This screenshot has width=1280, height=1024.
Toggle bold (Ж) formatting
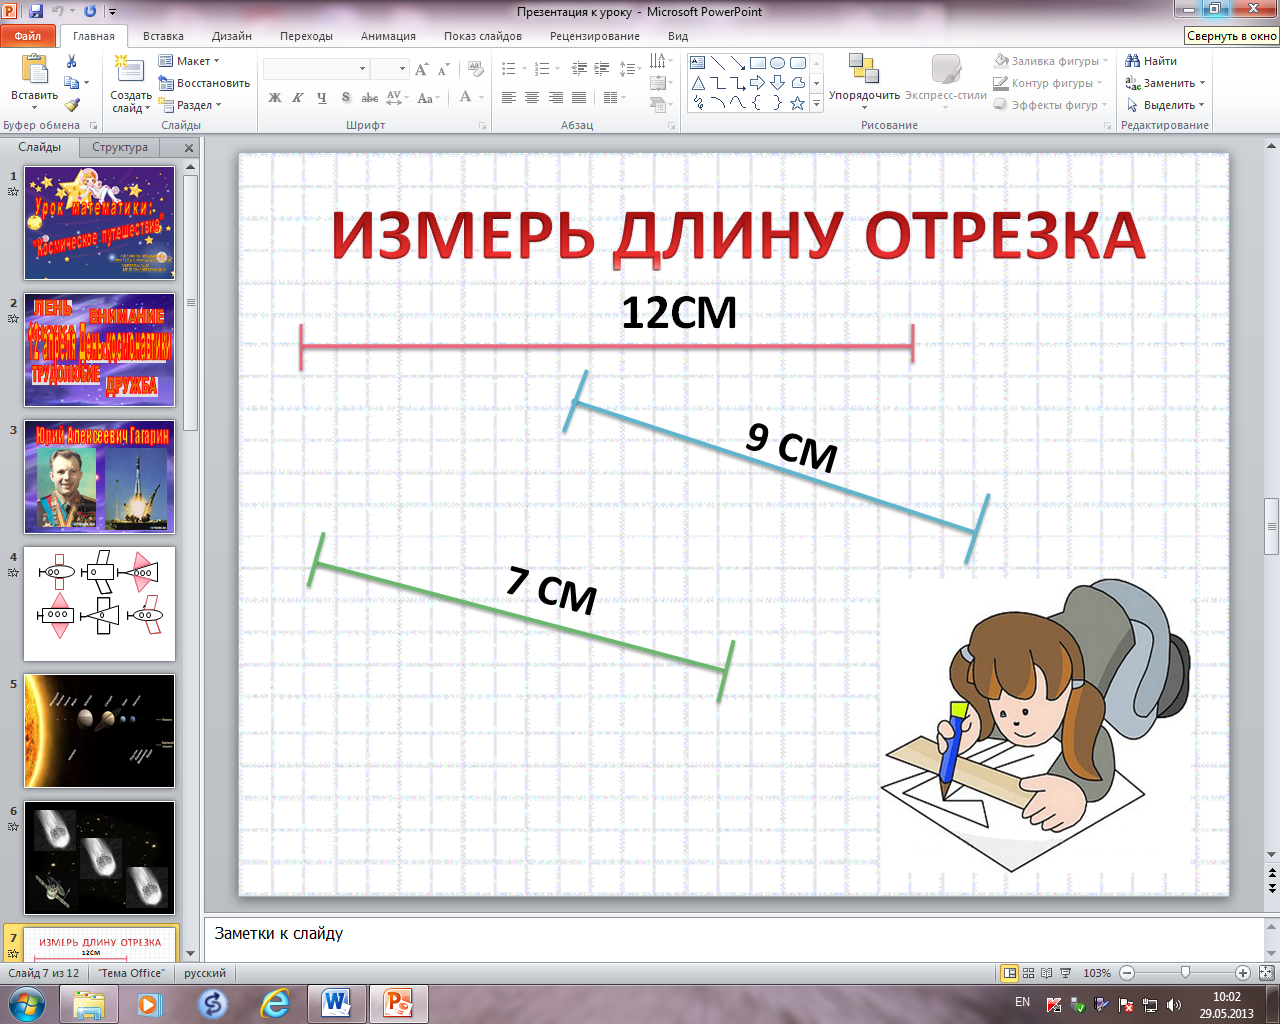pyautogui.click(x=275, y=98)
